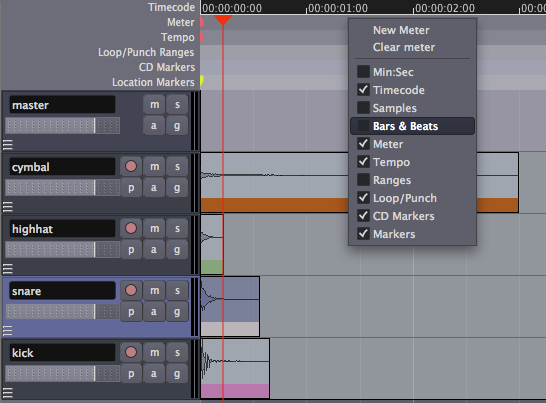Mute the cymbal track
The width and height of the screenshot is (546, 403).
point(154,166)
